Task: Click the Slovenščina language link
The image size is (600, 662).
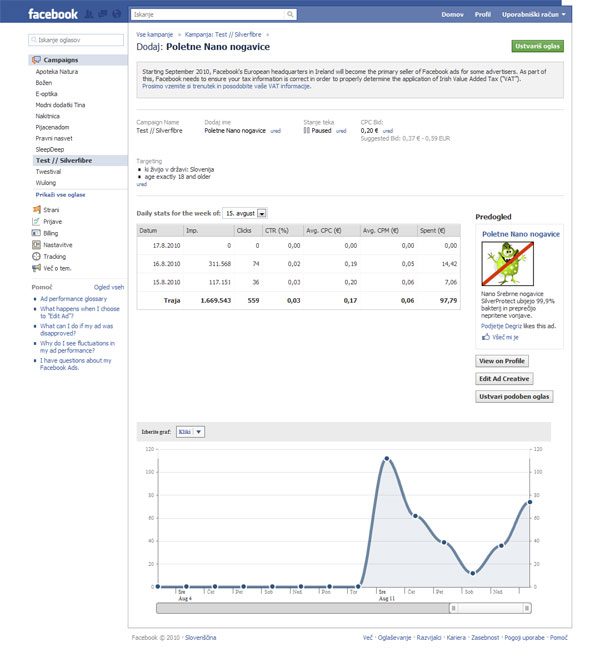Action: pyautogui.click(x=201, y=638)
